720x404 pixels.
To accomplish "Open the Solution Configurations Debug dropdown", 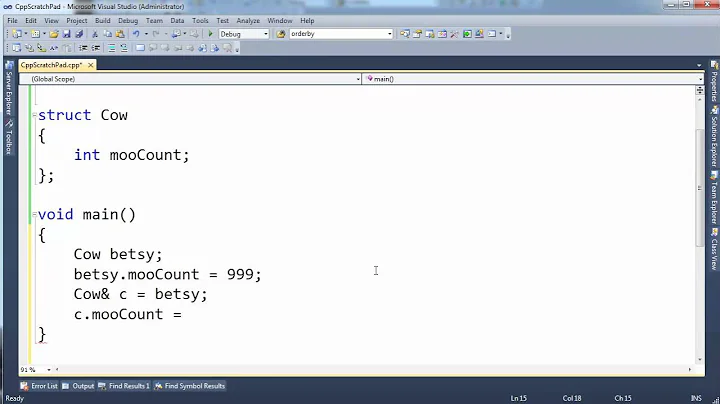I will 265,34.
